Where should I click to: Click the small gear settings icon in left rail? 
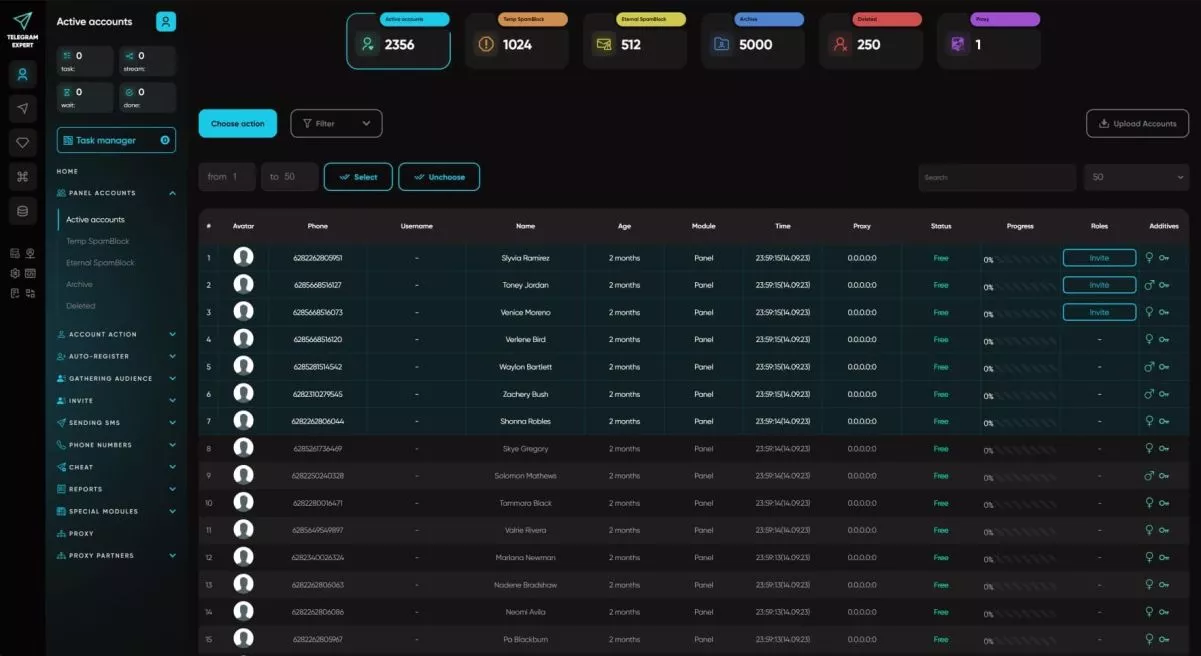[x=15, y=273]
